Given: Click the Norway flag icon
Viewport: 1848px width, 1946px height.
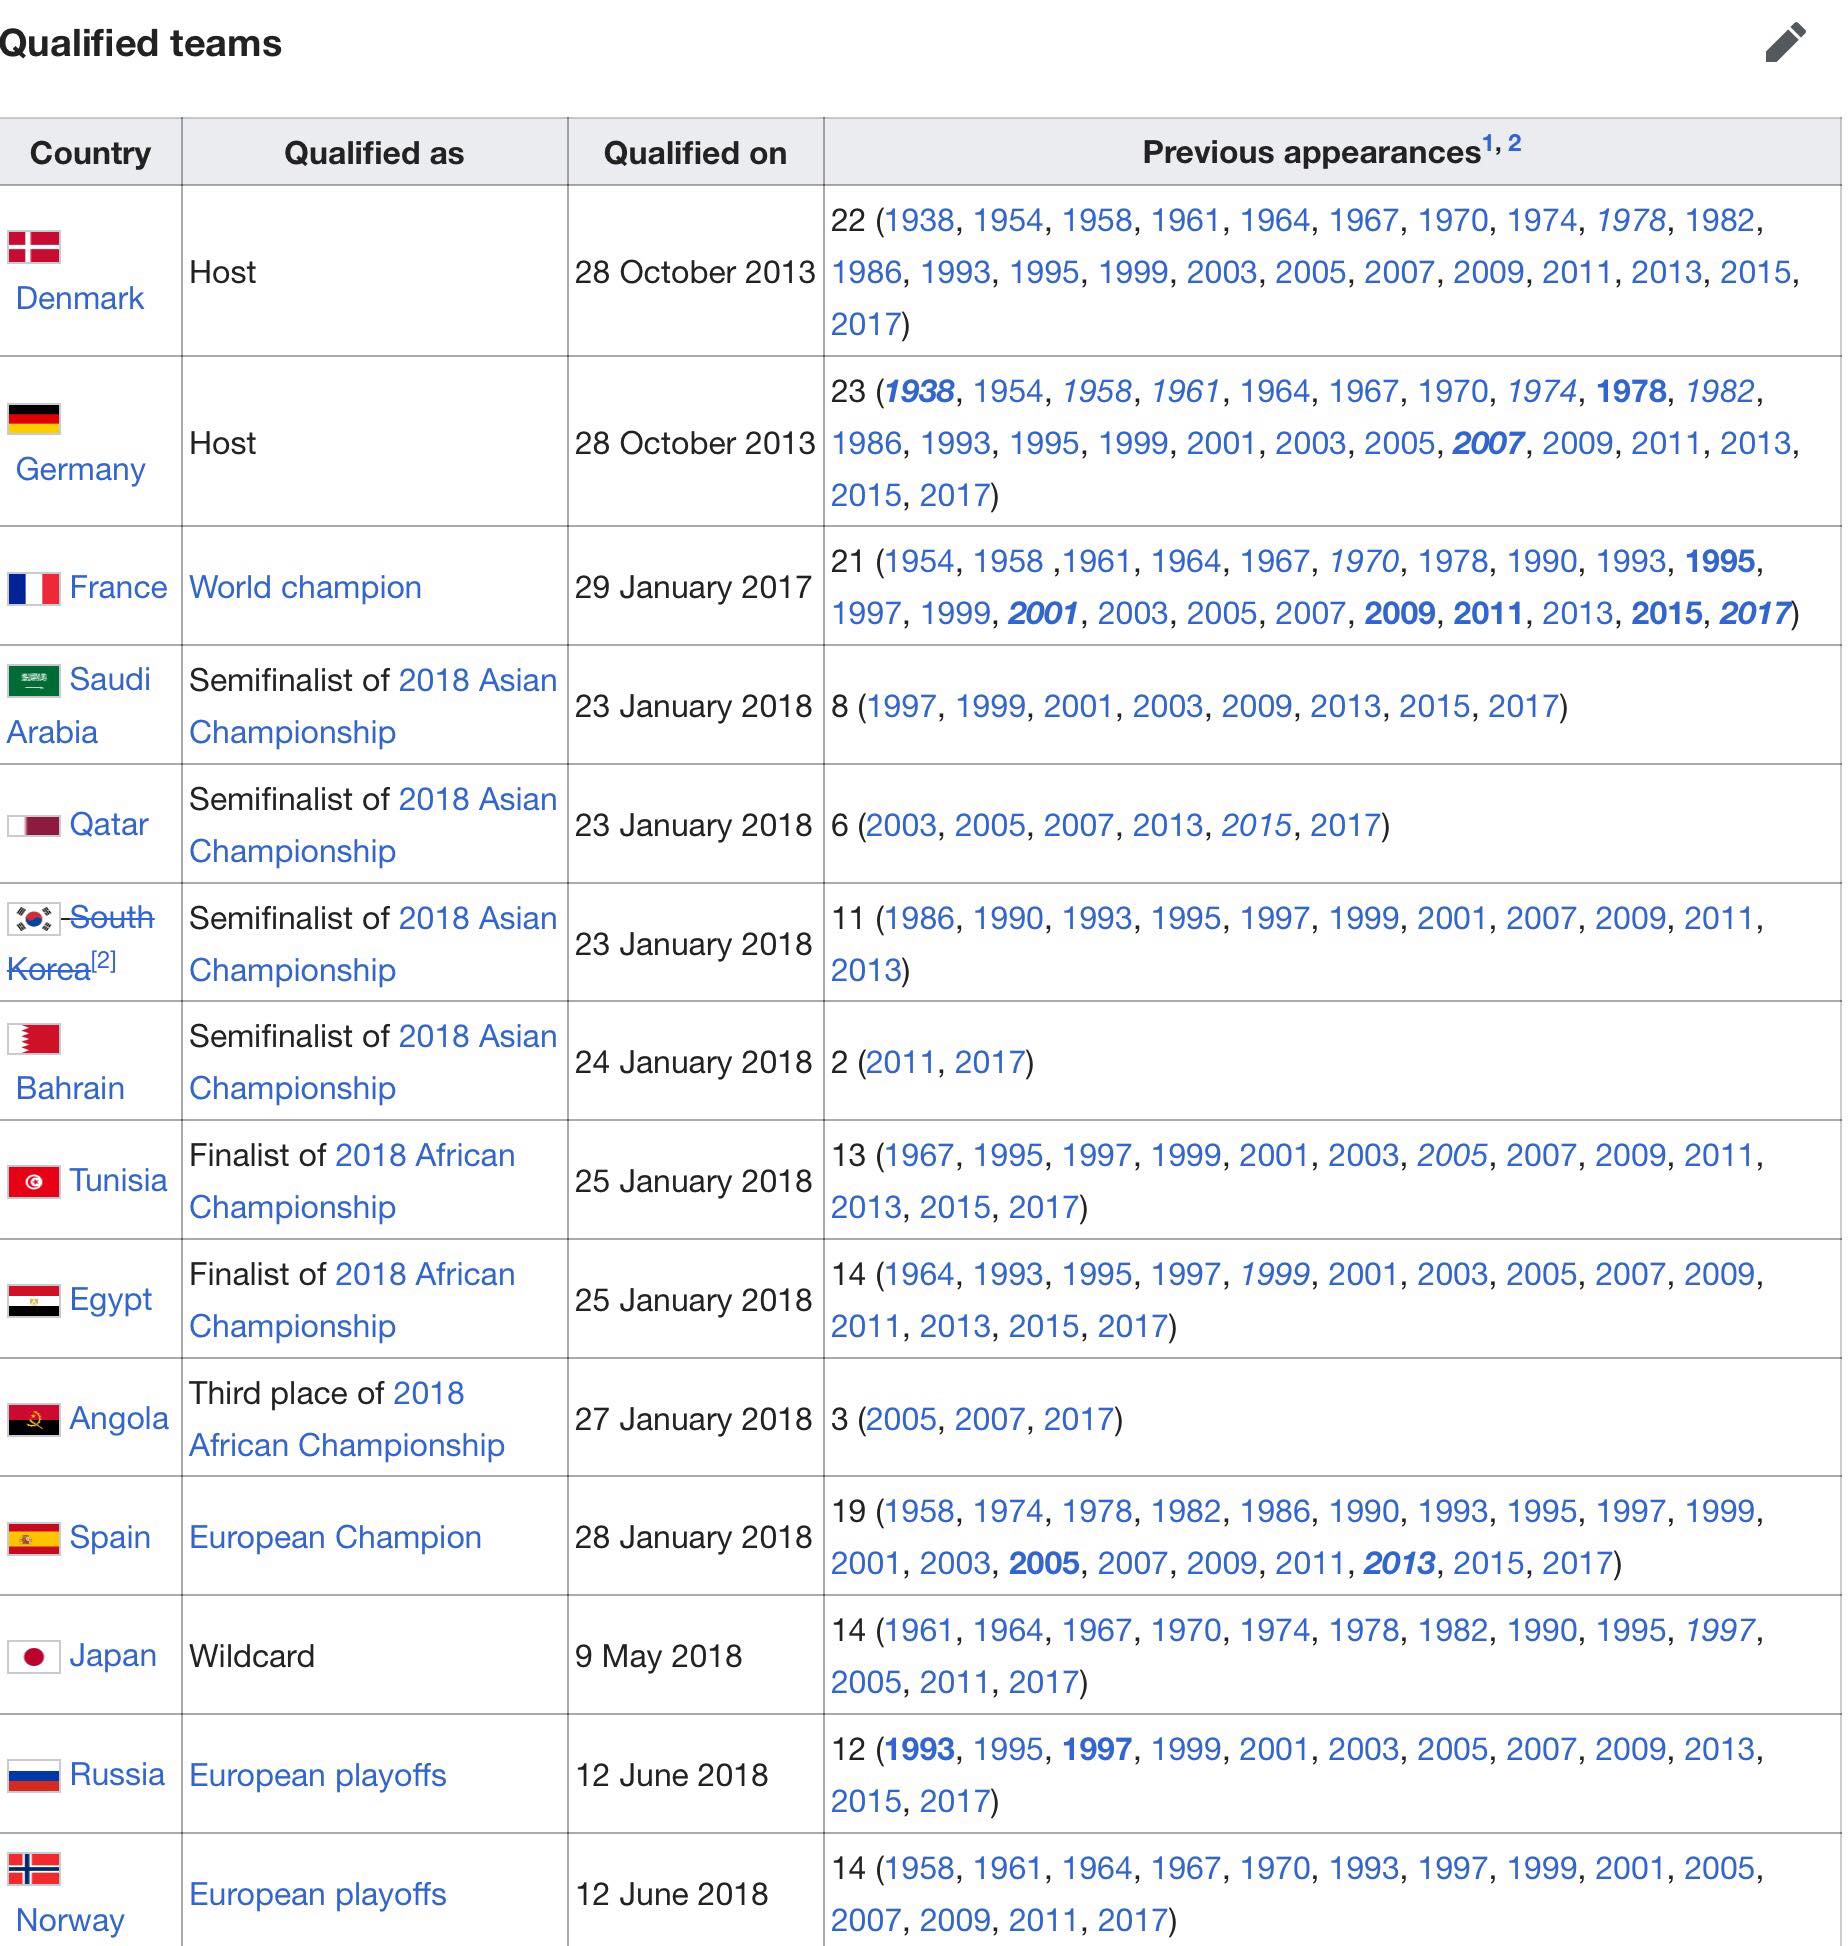Looking at the screenshot, I should pos(34,1868).
